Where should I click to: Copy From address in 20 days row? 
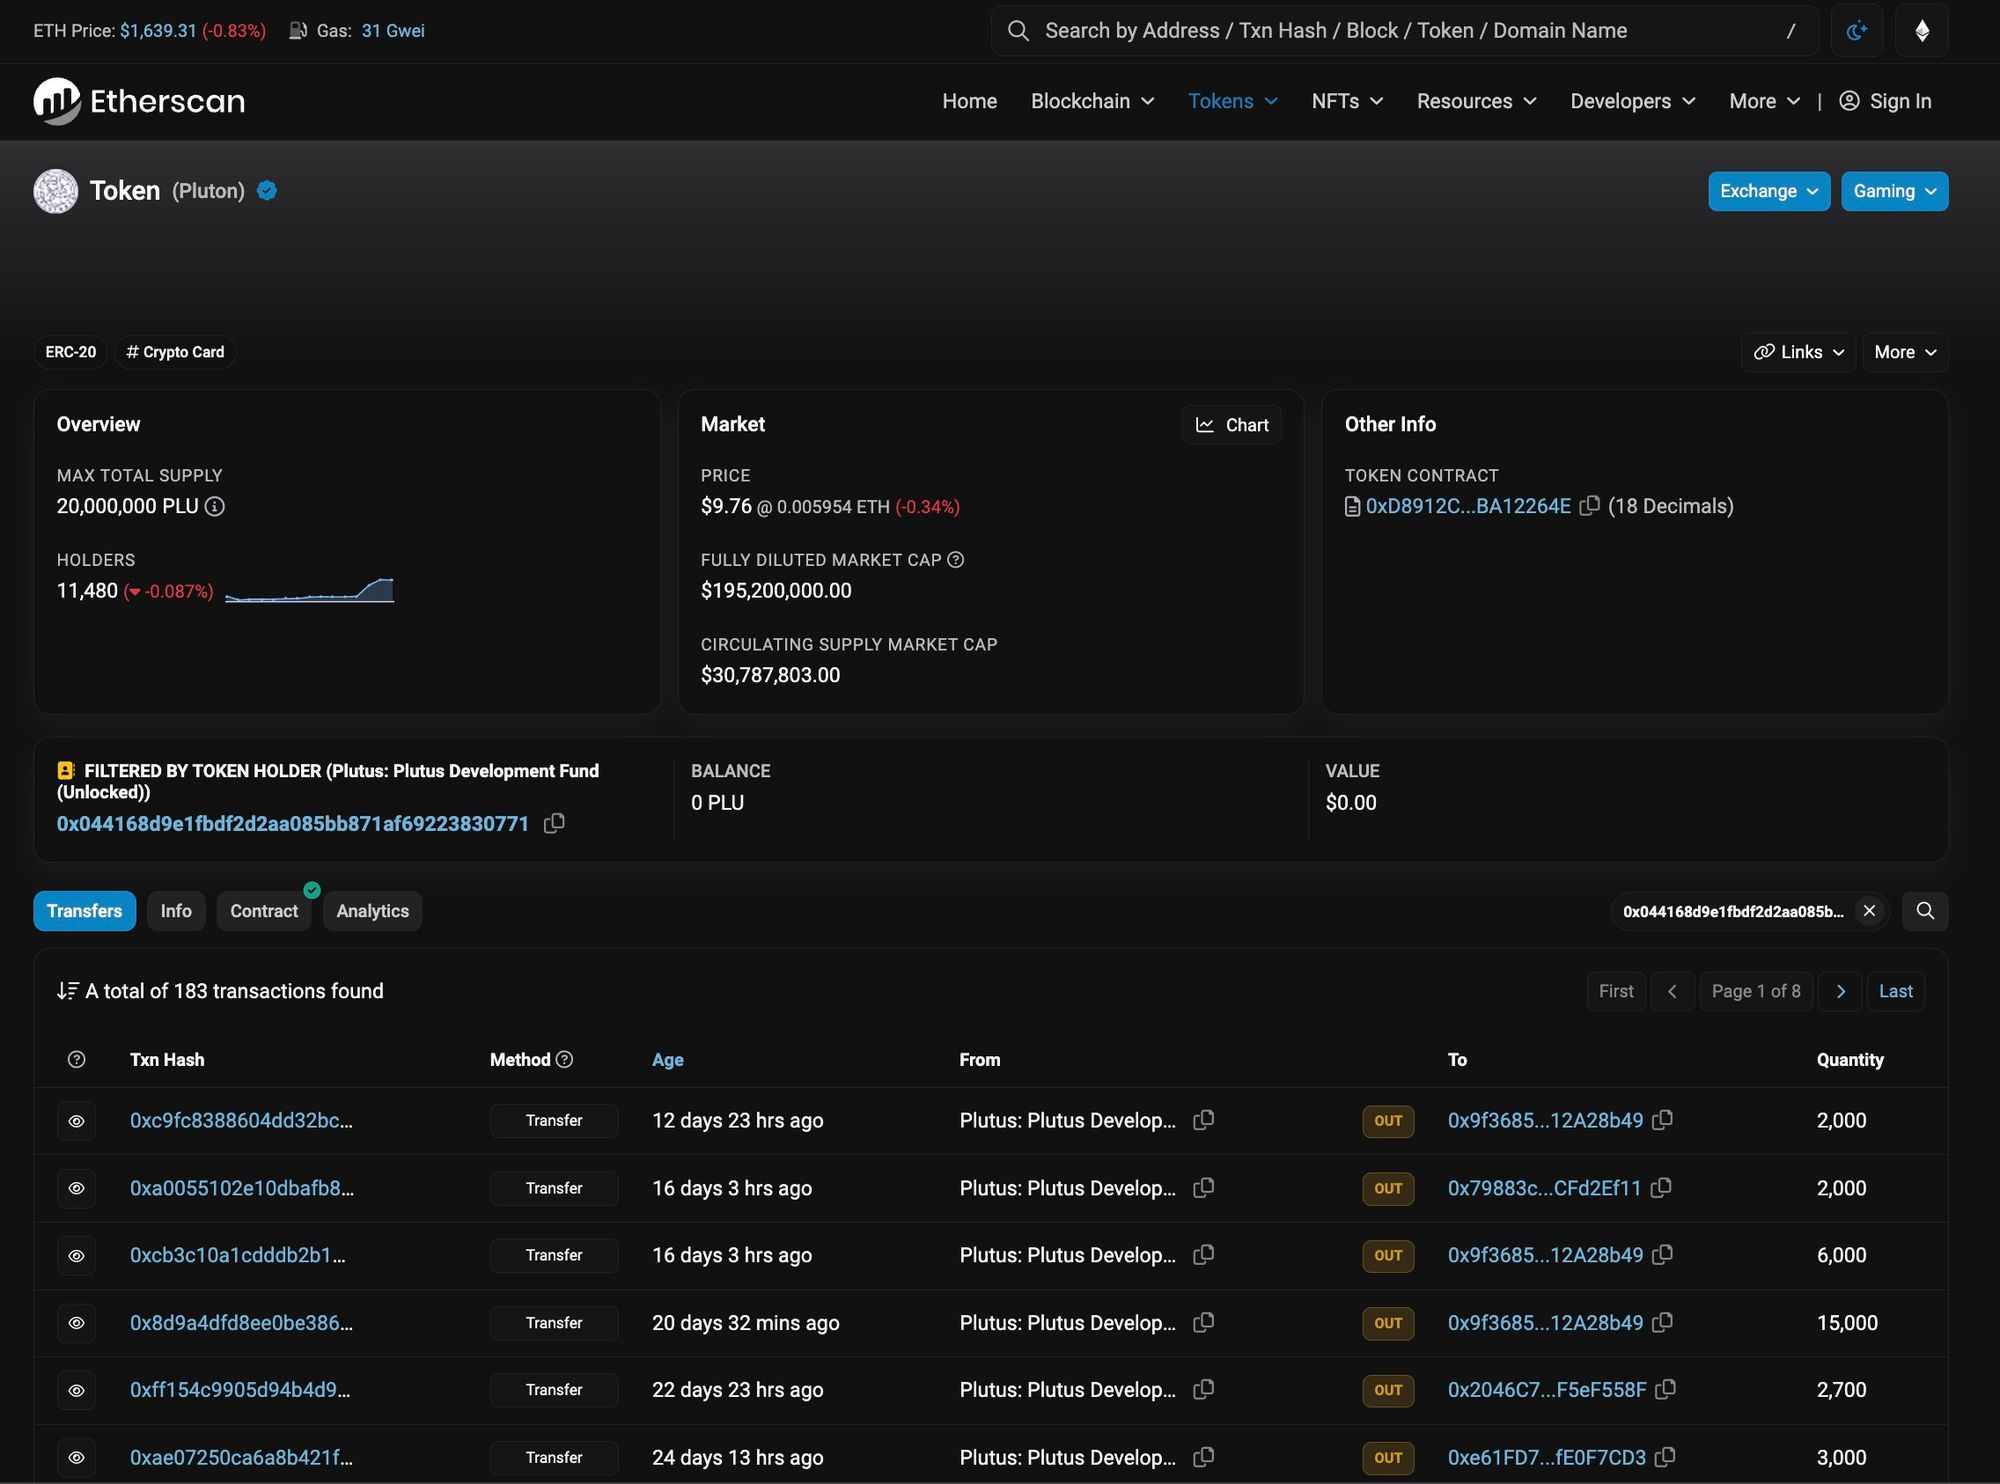point(1204,1322)
